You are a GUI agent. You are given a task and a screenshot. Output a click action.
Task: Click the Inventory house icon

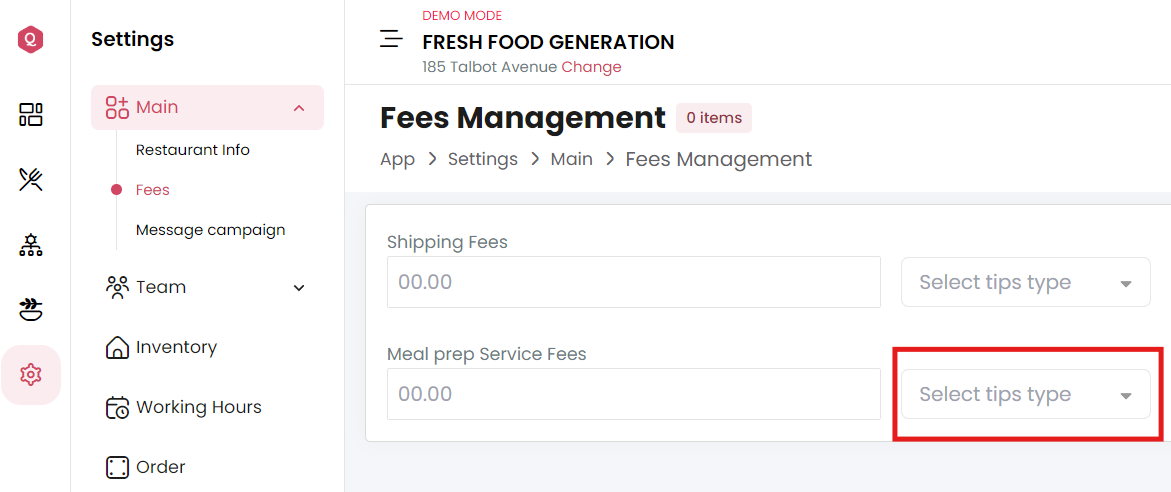118,347
